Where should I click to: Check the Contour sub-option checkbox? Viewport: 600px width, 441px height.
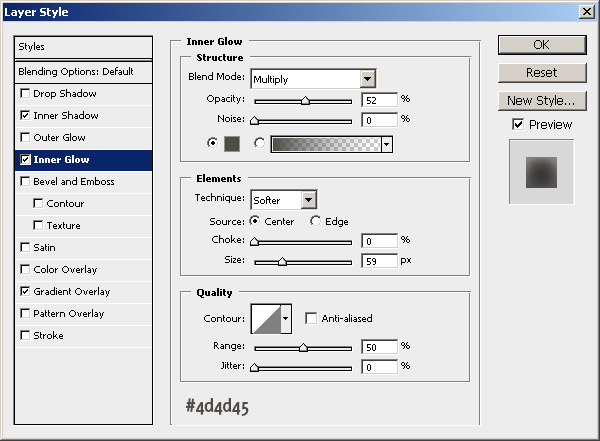(x=38, y=203)
